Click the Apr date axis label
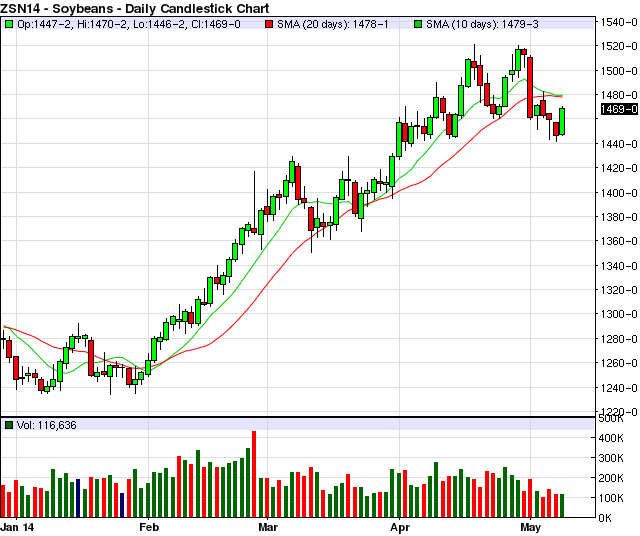The width and height of the screenshot is (640, 536). point(400,527)
